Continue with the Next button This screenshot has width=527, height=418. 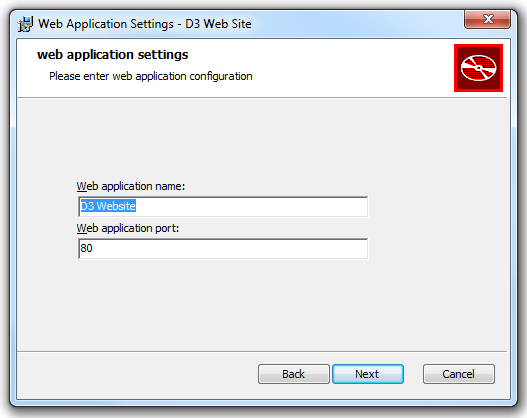coord(368,374)
